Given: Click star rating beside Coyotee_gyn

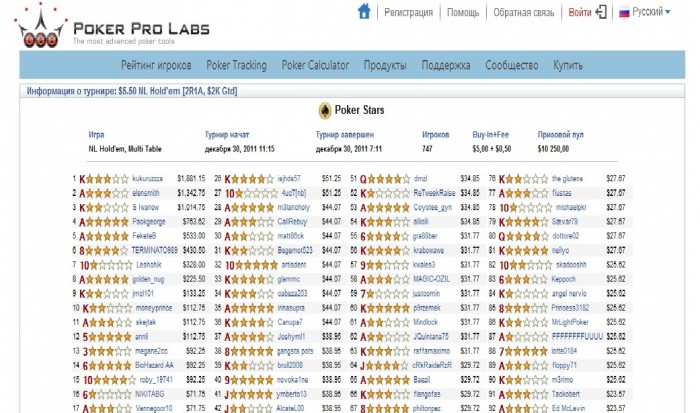Looking at the screenshot, I should tap(388, 208).
